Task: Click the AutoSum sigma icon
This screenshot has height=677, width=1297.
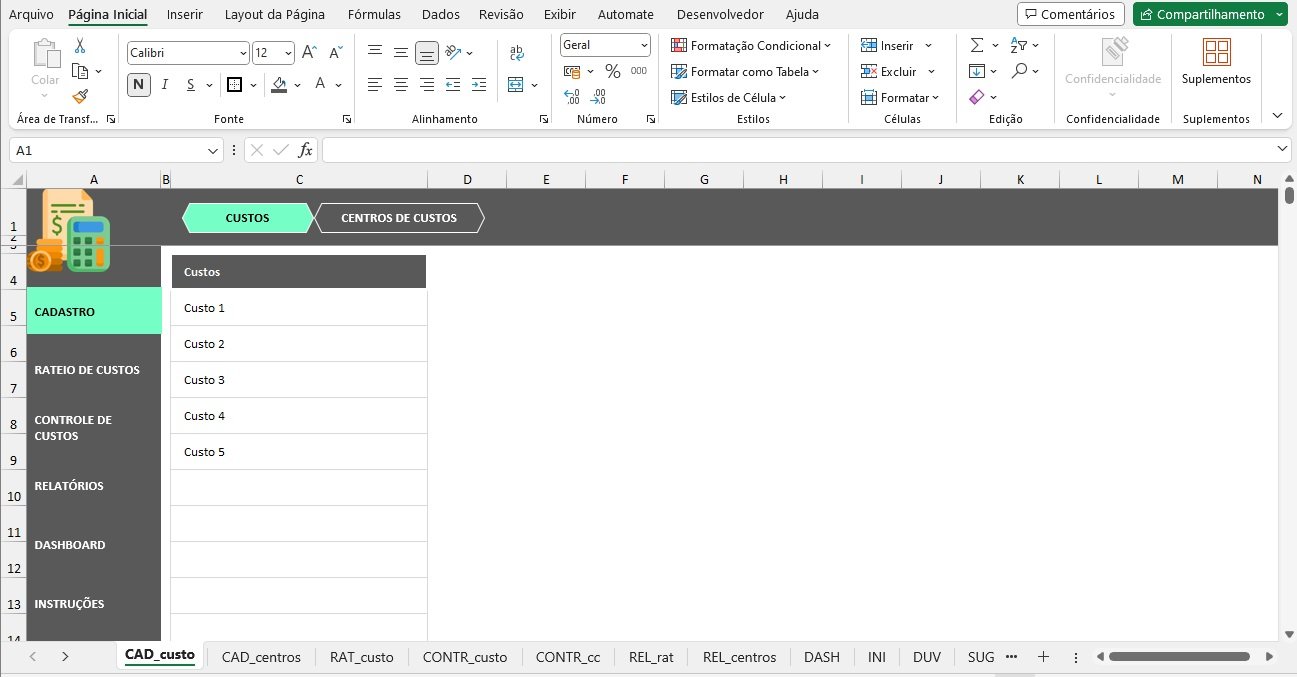Action: point(977,46)
